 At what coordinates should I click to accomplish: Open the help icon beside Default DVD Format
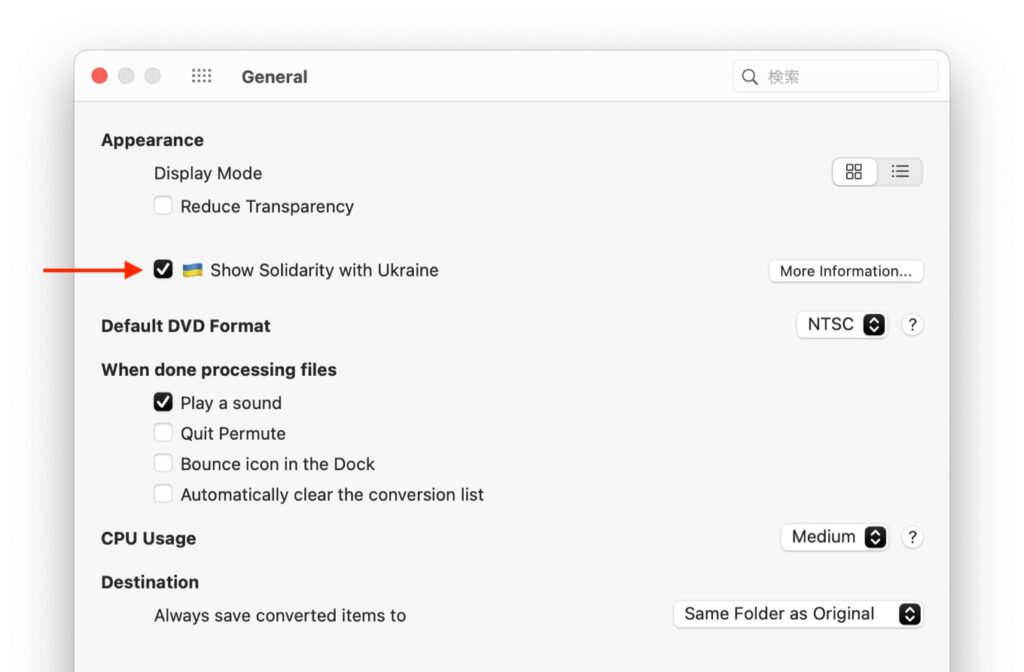pos(912,325)
